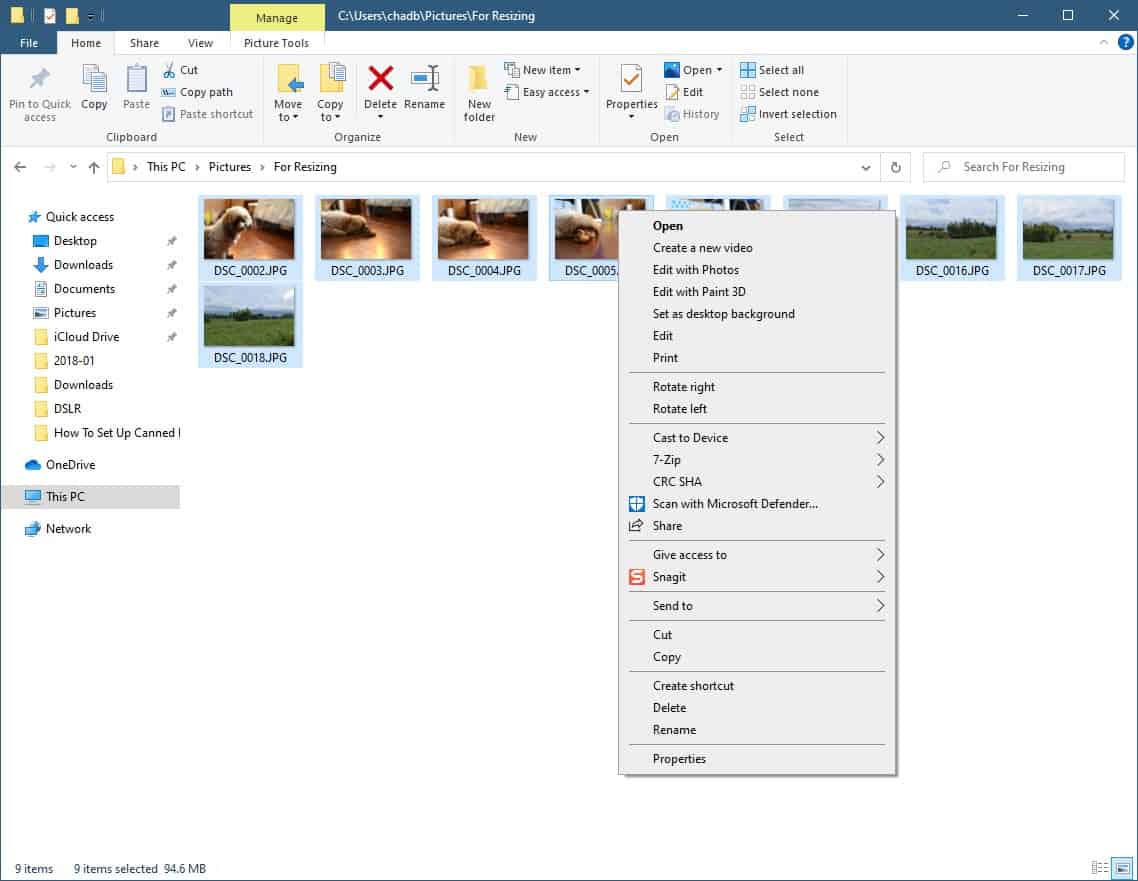Click Copy path in Clipboard group
Image resolution: width=1138 pixels, height=881 pixels.
click(x=197, y=92)
